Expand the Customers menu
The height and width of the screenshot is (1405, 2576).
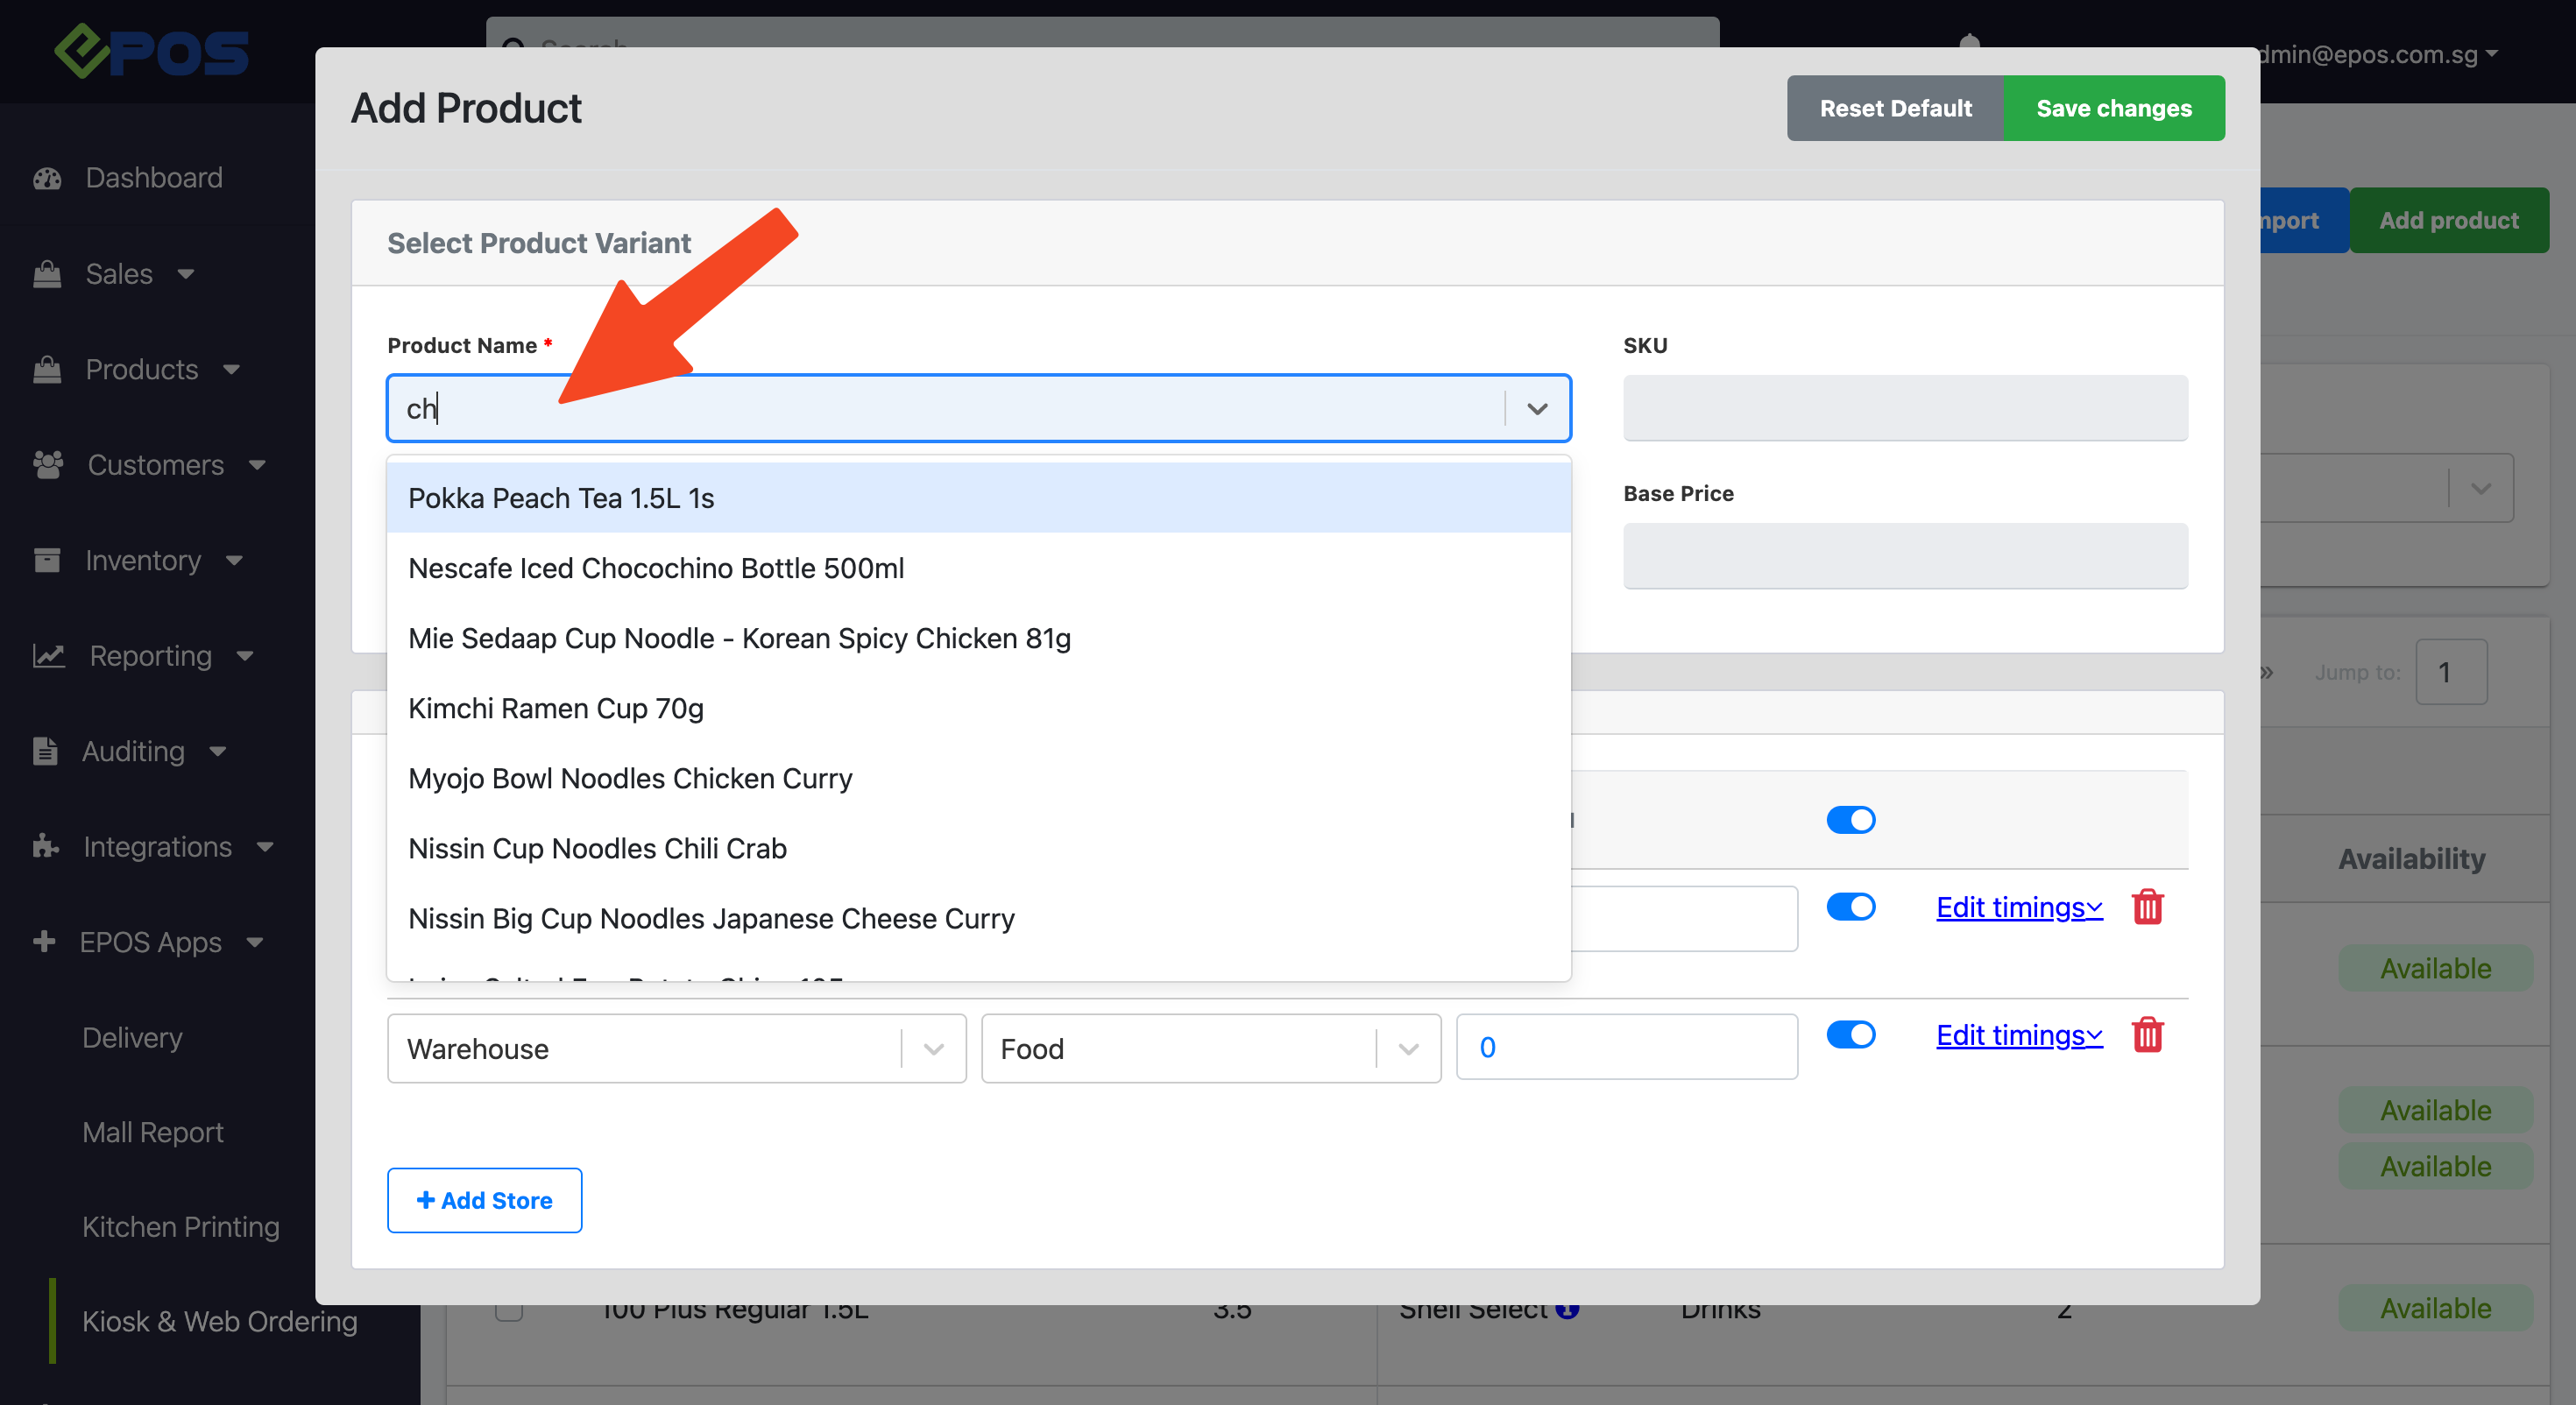[258, 465]
